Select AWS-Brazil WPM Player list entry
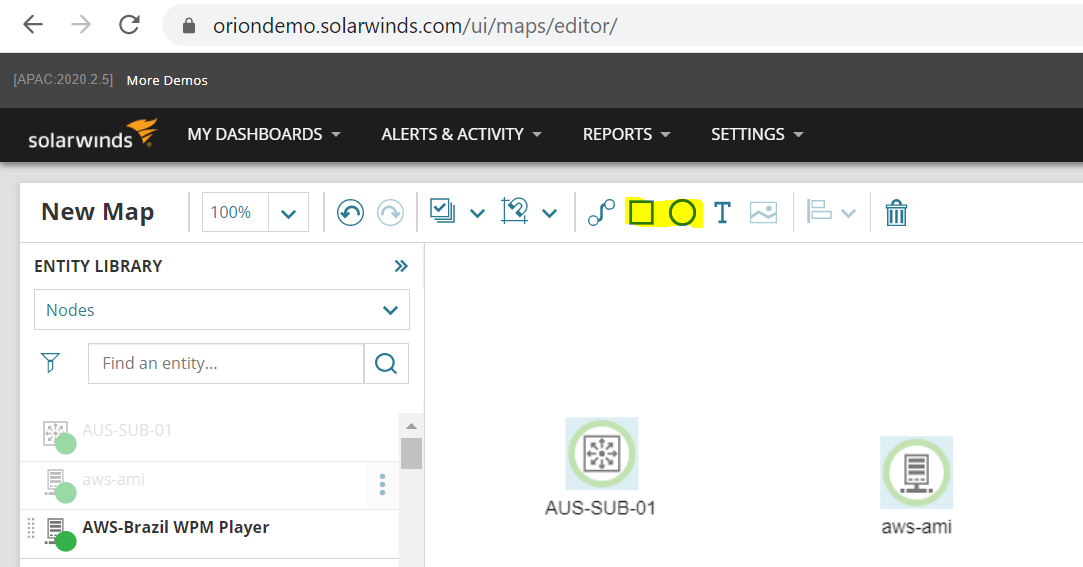The width and height of the screenshot is (1083, 567). tap(175, 527)
